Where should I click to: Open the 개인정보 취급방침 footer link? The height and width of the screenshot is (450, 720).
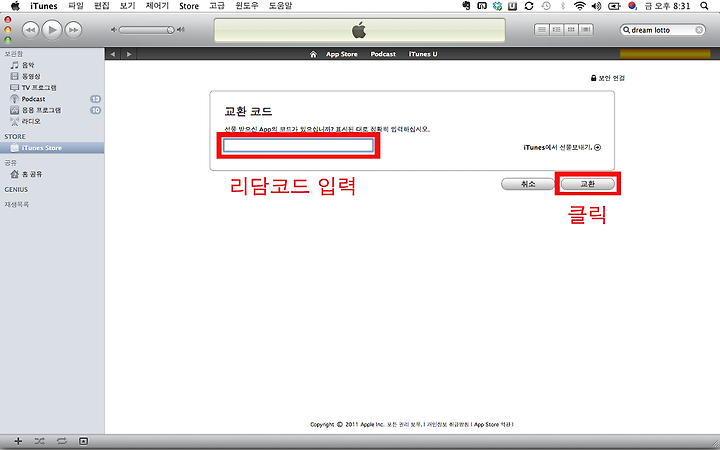coord(448,425)
